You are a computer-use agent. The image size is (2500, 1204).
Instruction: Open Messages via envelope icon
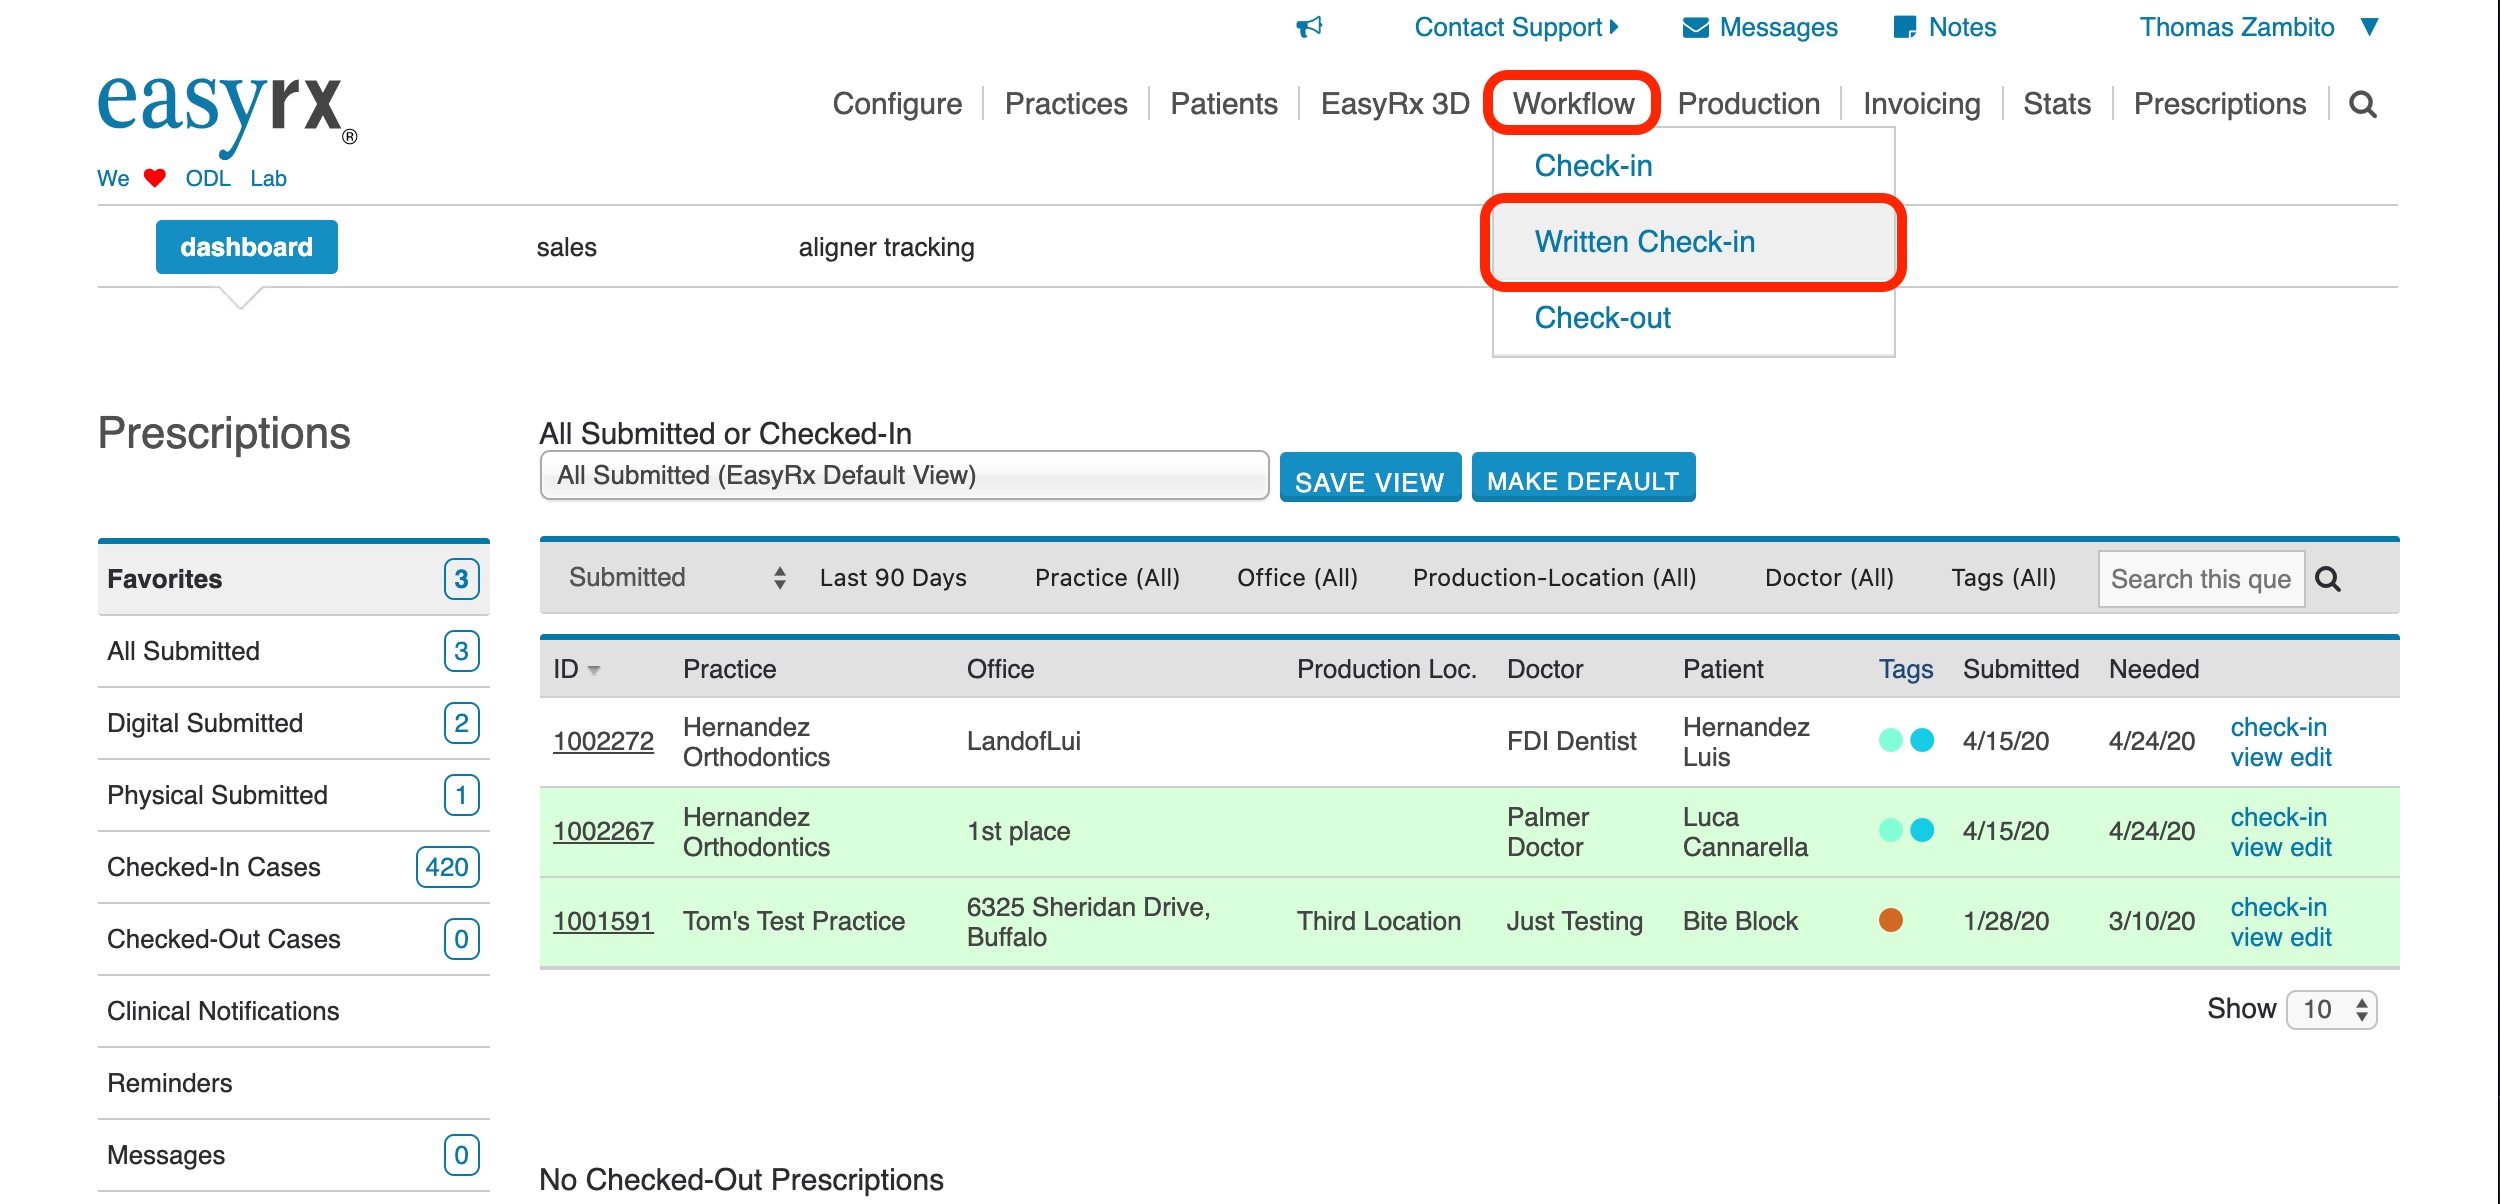pyautogui.click(x=1695, y=28)
